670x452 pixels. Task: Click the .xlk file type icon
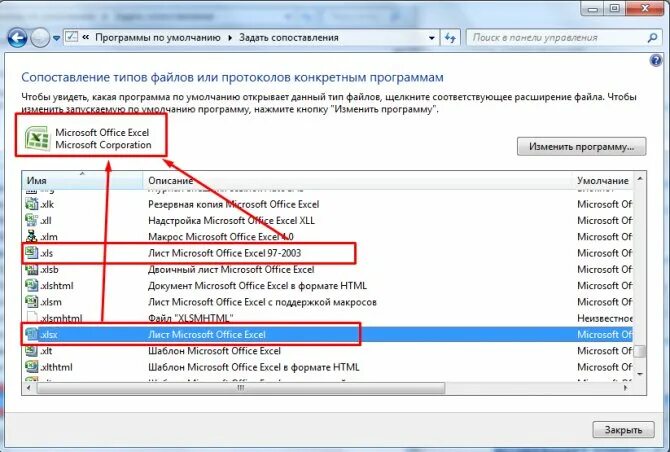(32, 204)
